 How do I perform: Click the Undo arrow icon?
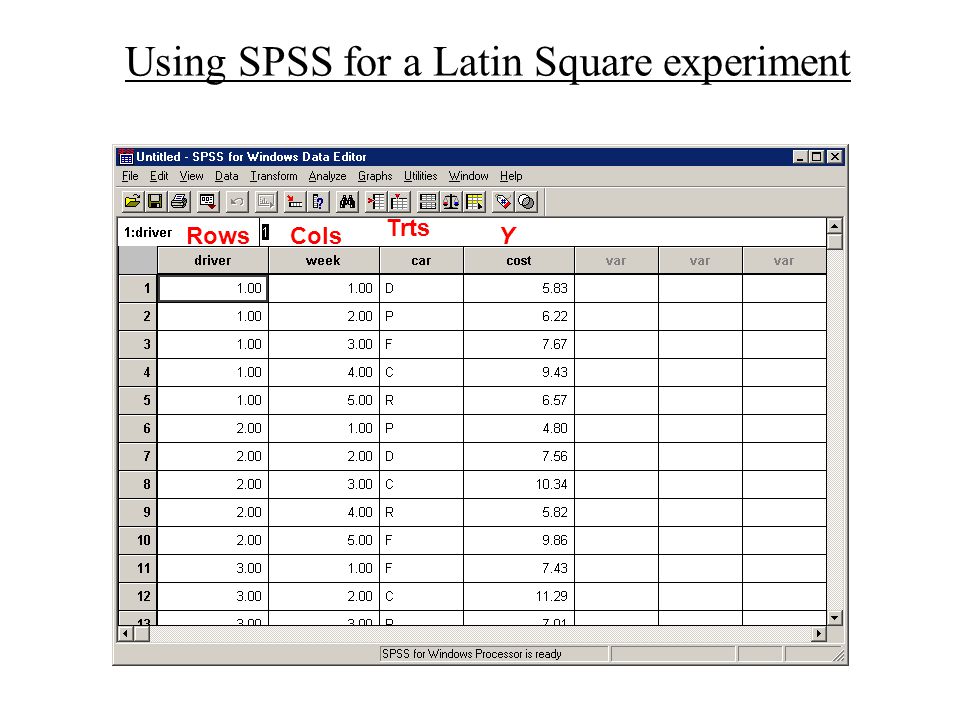point(237,201)
